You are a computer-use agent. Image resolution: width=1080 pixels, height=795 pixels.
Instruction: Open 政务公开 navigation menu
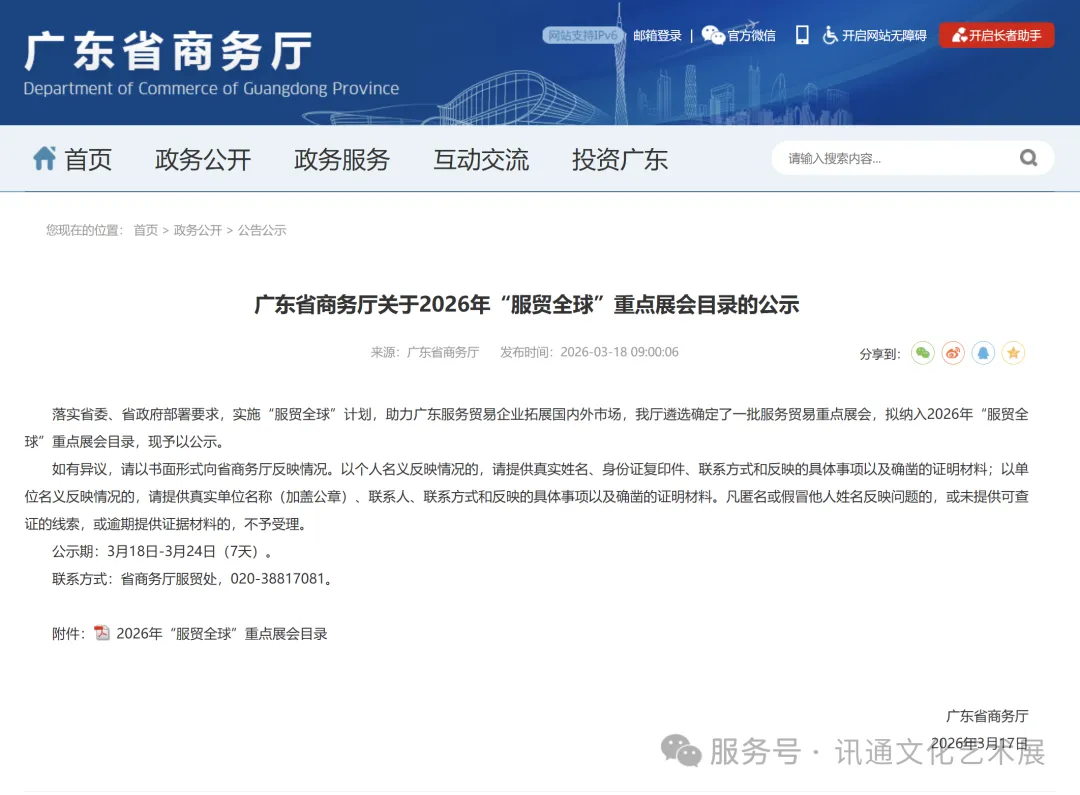(x=202, y=159)
